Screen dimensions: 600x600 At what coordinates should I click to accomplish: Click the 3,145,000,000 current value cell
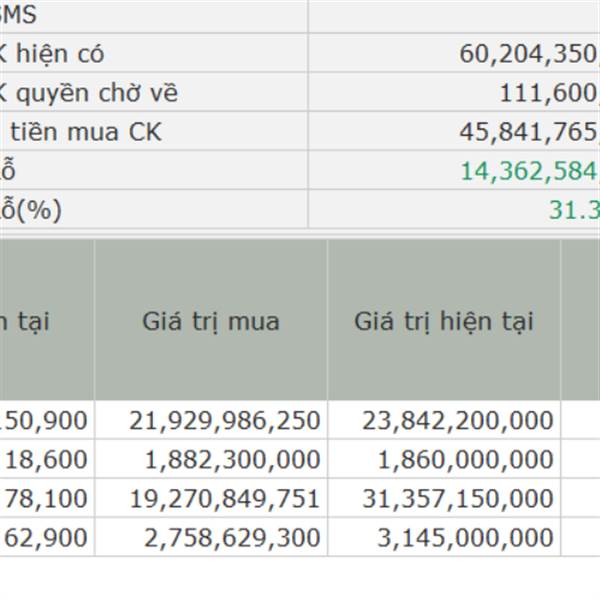[444, 537]
